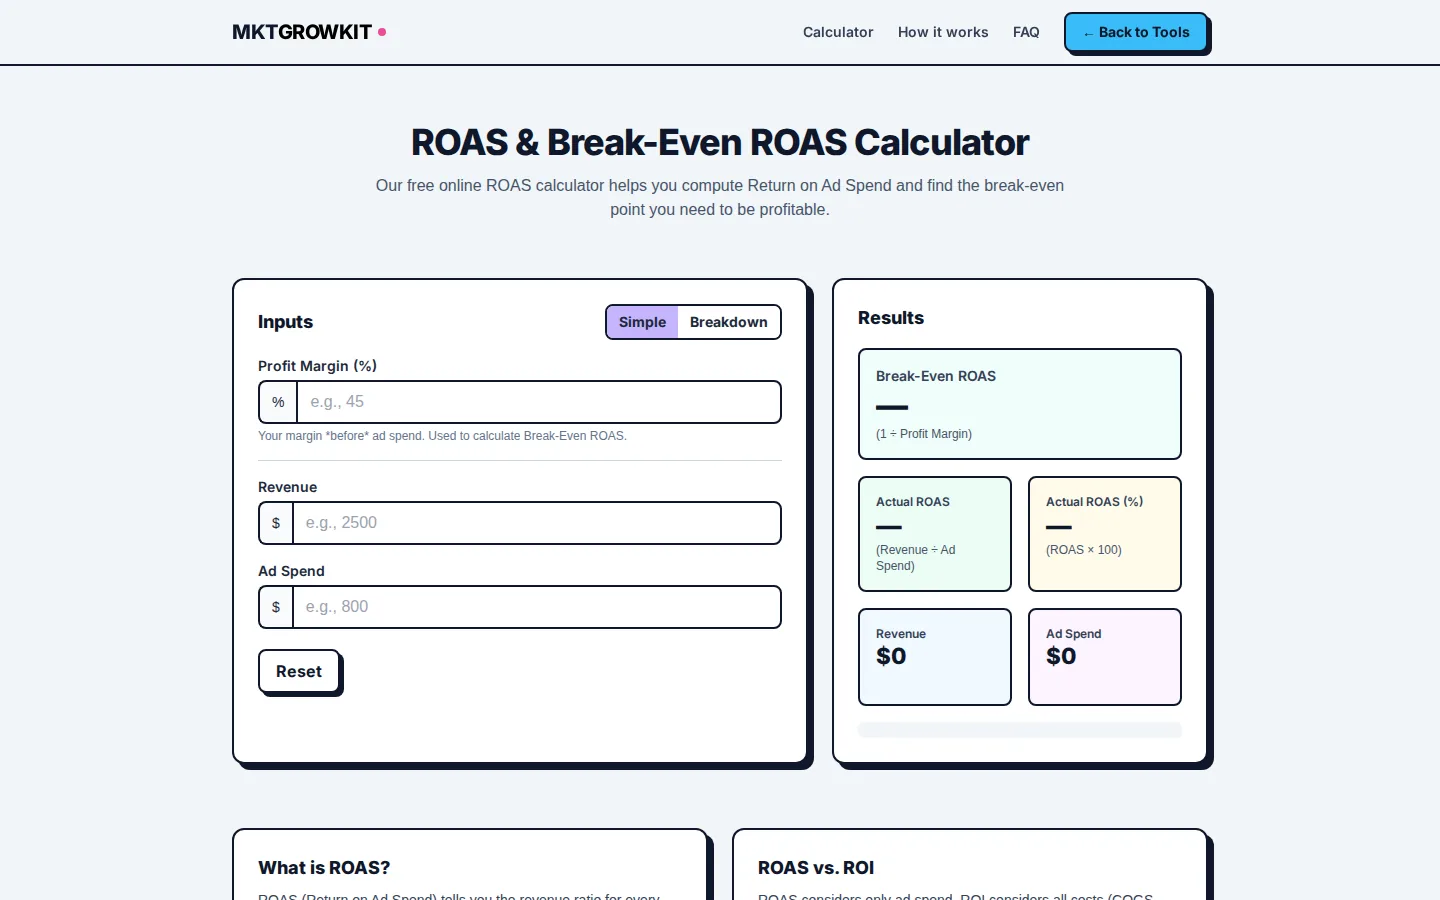This screenshot has width=1440, height=900.
Task: Open the Calculator nav link
Action: pyautogui.click(x=838, y=32)
